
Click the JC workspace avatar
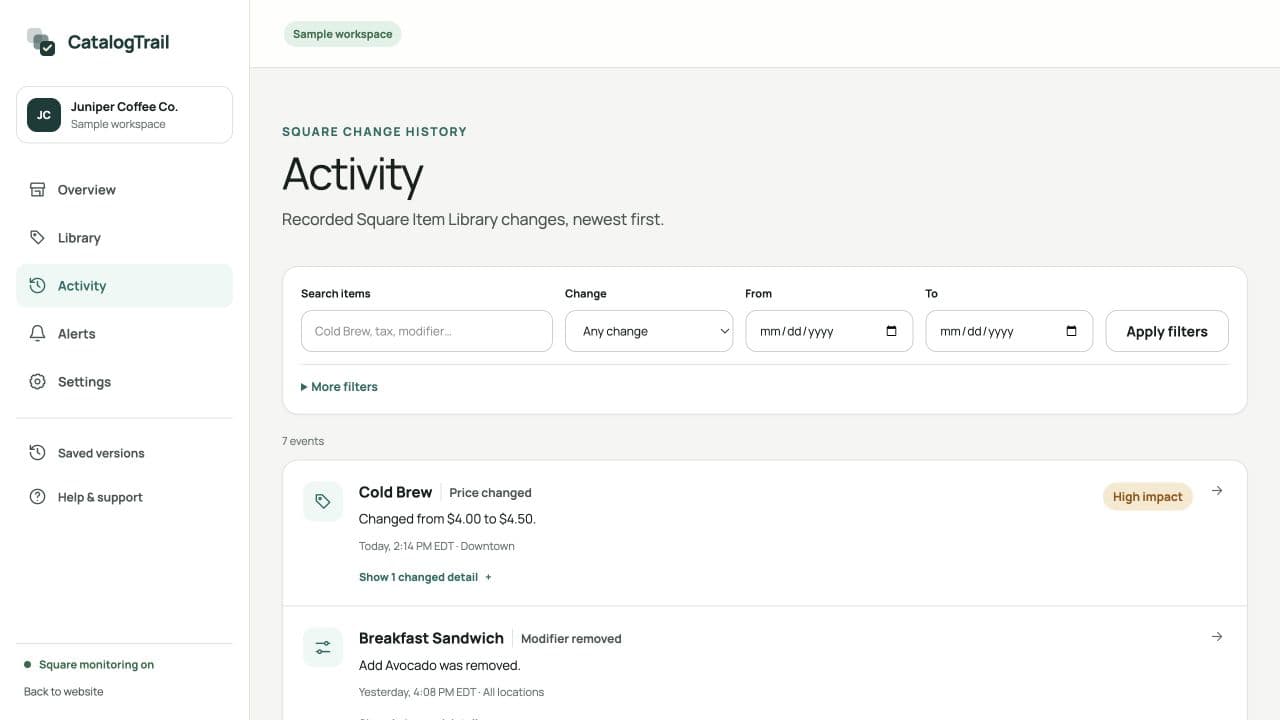[x=44, y=115]
